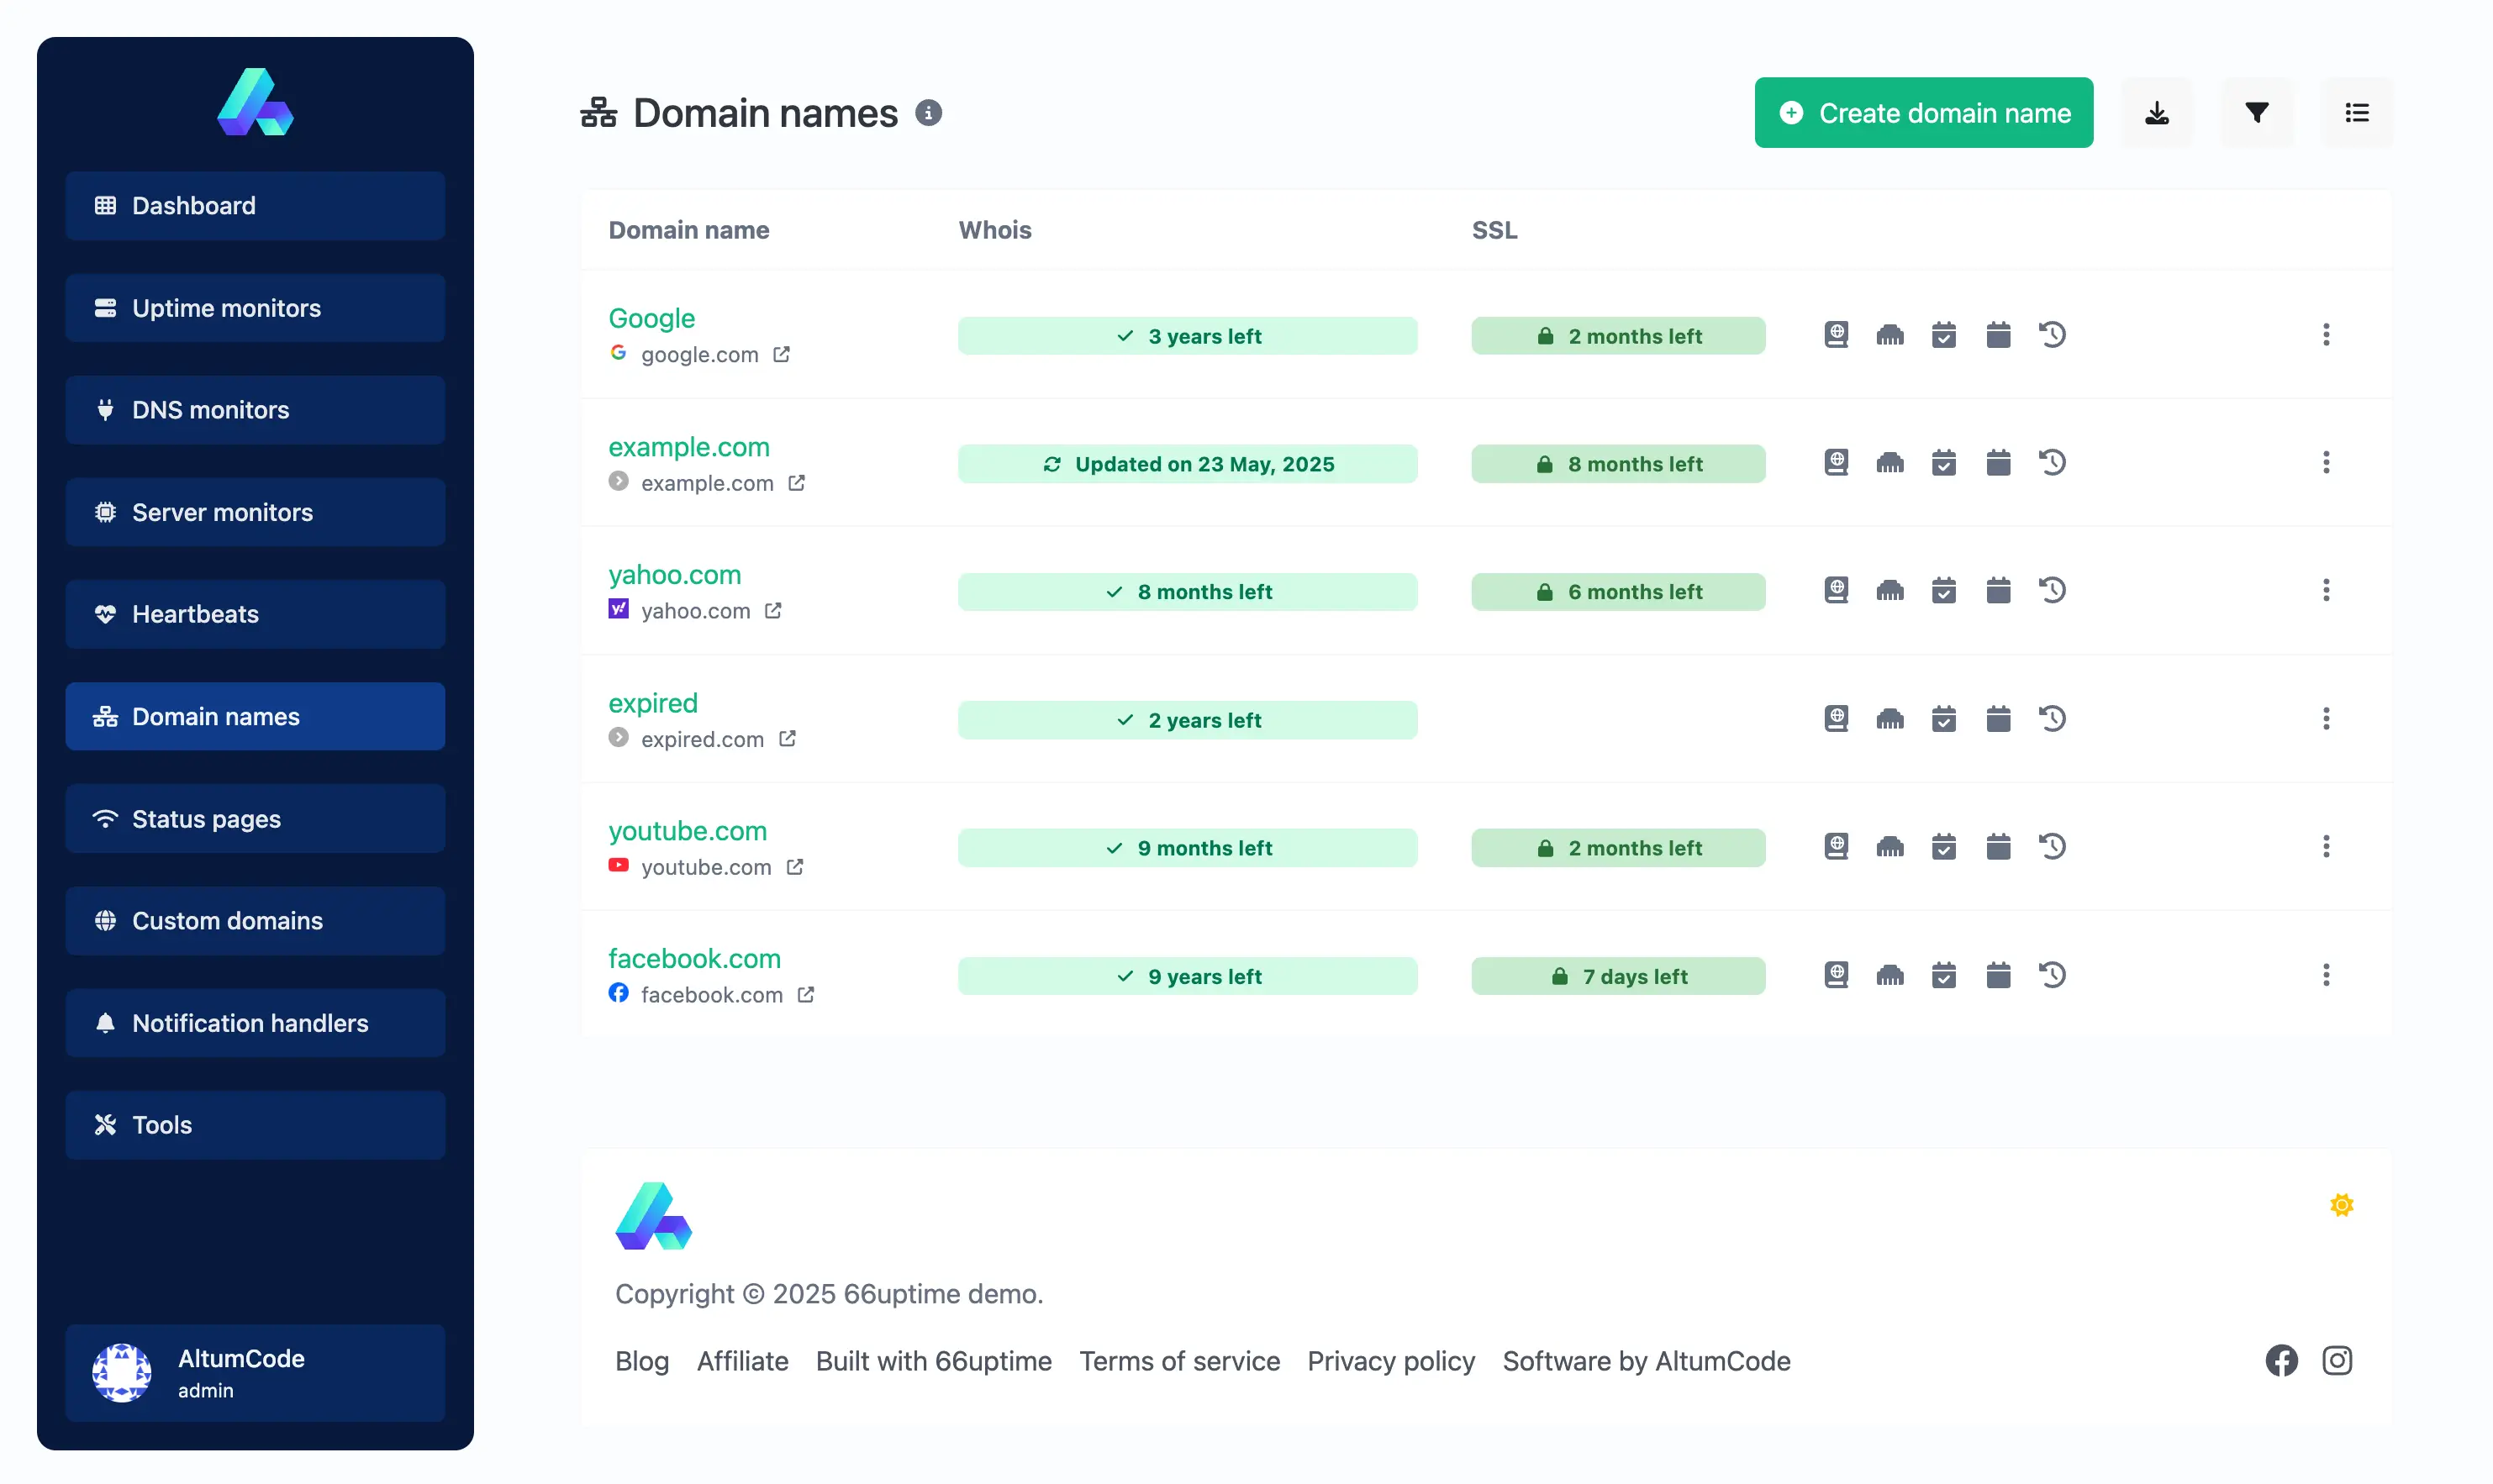This screenshot has height=1484, width=2493.
Task: Open Server monitors in the sidebar
Action: [x=255, y=512]
